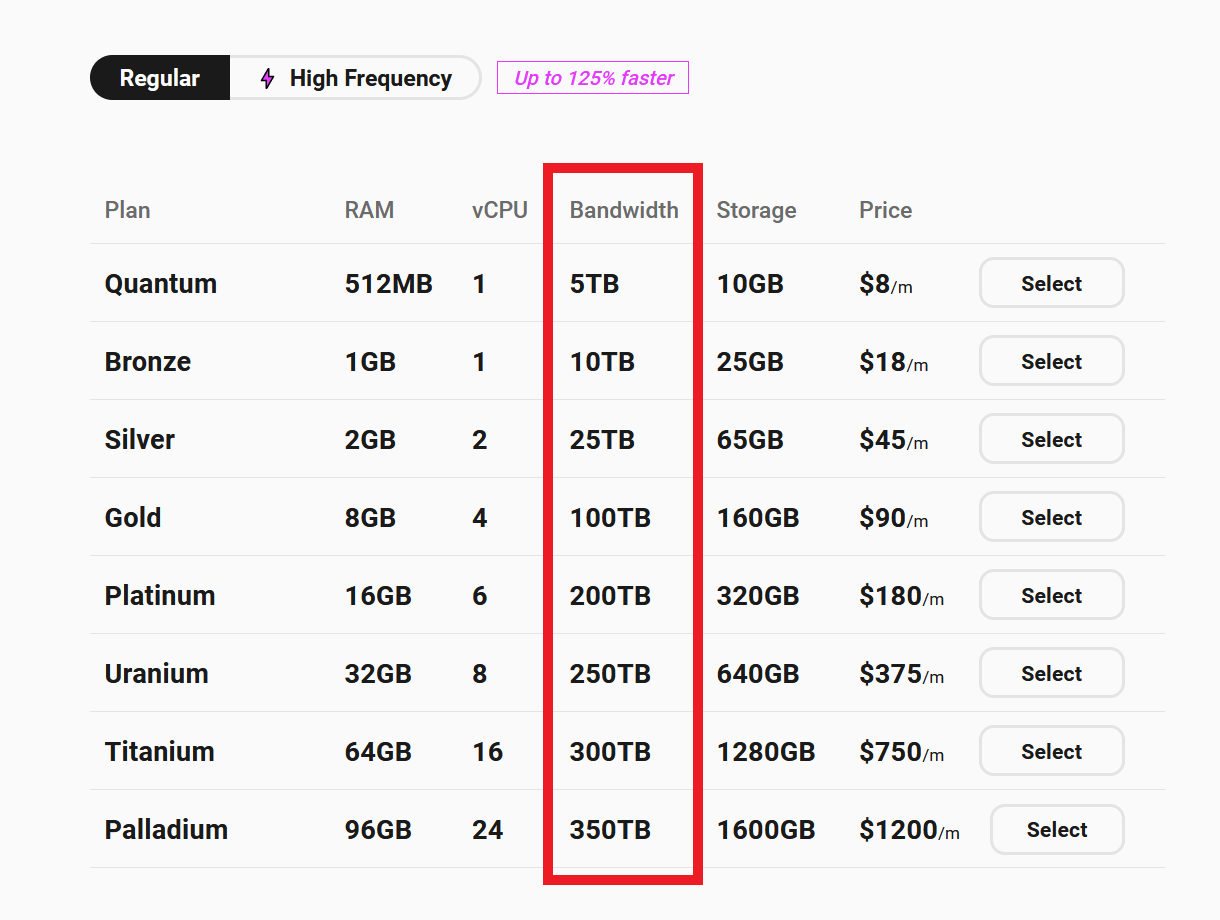Select the Titanium plan

[x=1051, y=751]
